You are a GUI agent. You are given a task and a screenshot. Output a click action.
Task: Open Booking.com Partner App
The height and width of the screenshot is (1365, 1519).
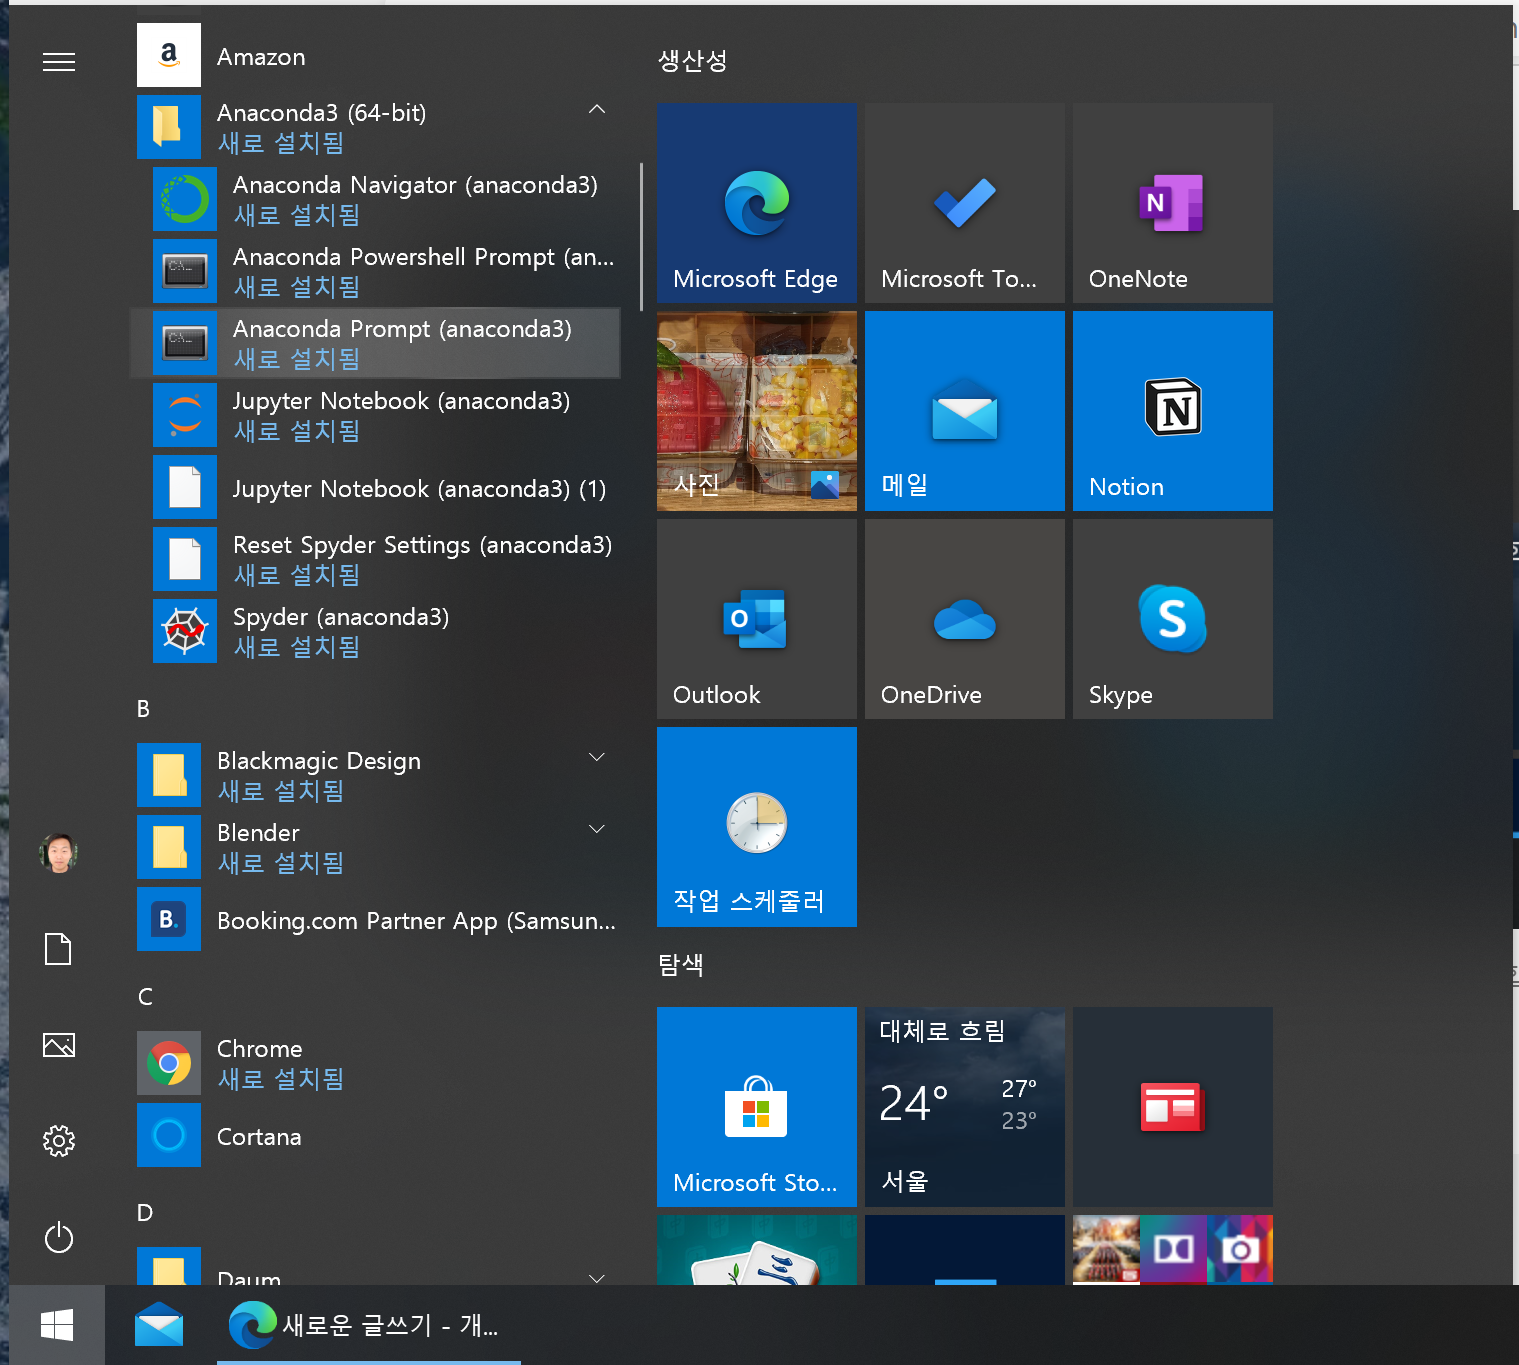pos(378,919)
